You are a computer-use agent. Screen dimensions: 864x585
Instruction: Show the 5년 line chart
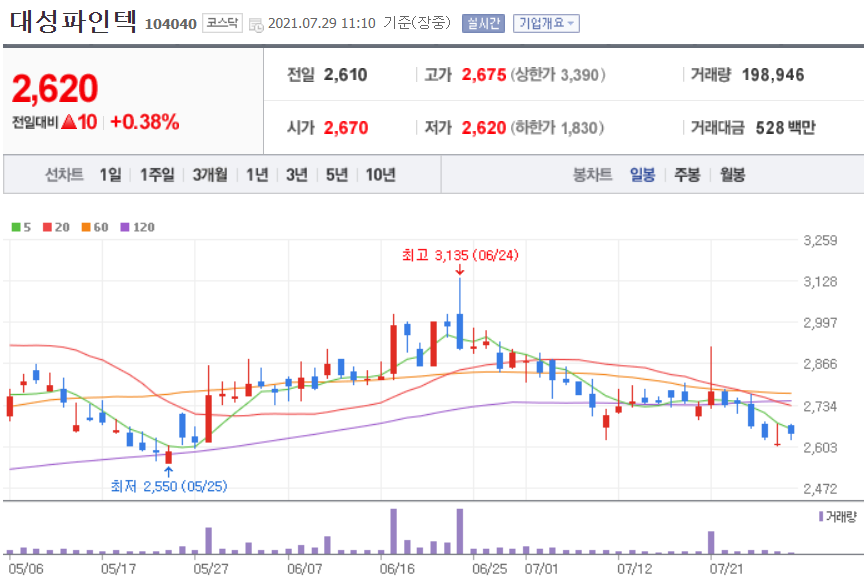337,175
